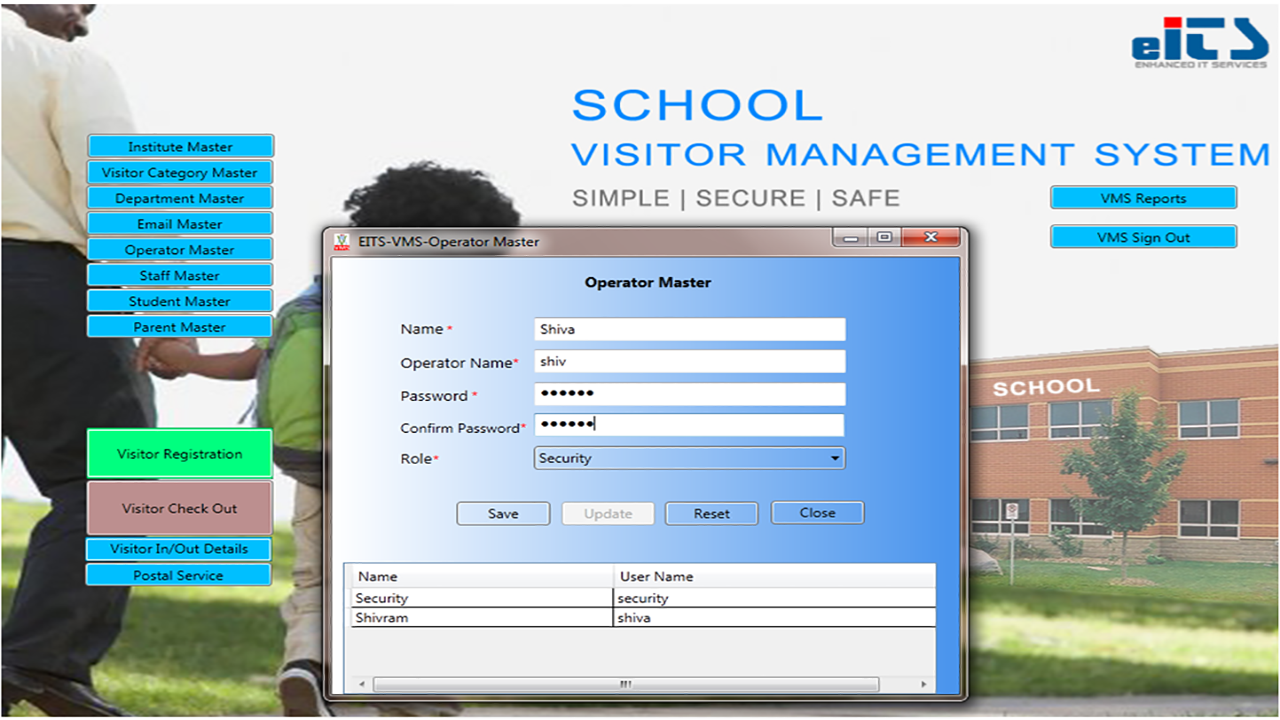
Task: Close the Operator Master window from title bar
Action: (x=930, y=238)
